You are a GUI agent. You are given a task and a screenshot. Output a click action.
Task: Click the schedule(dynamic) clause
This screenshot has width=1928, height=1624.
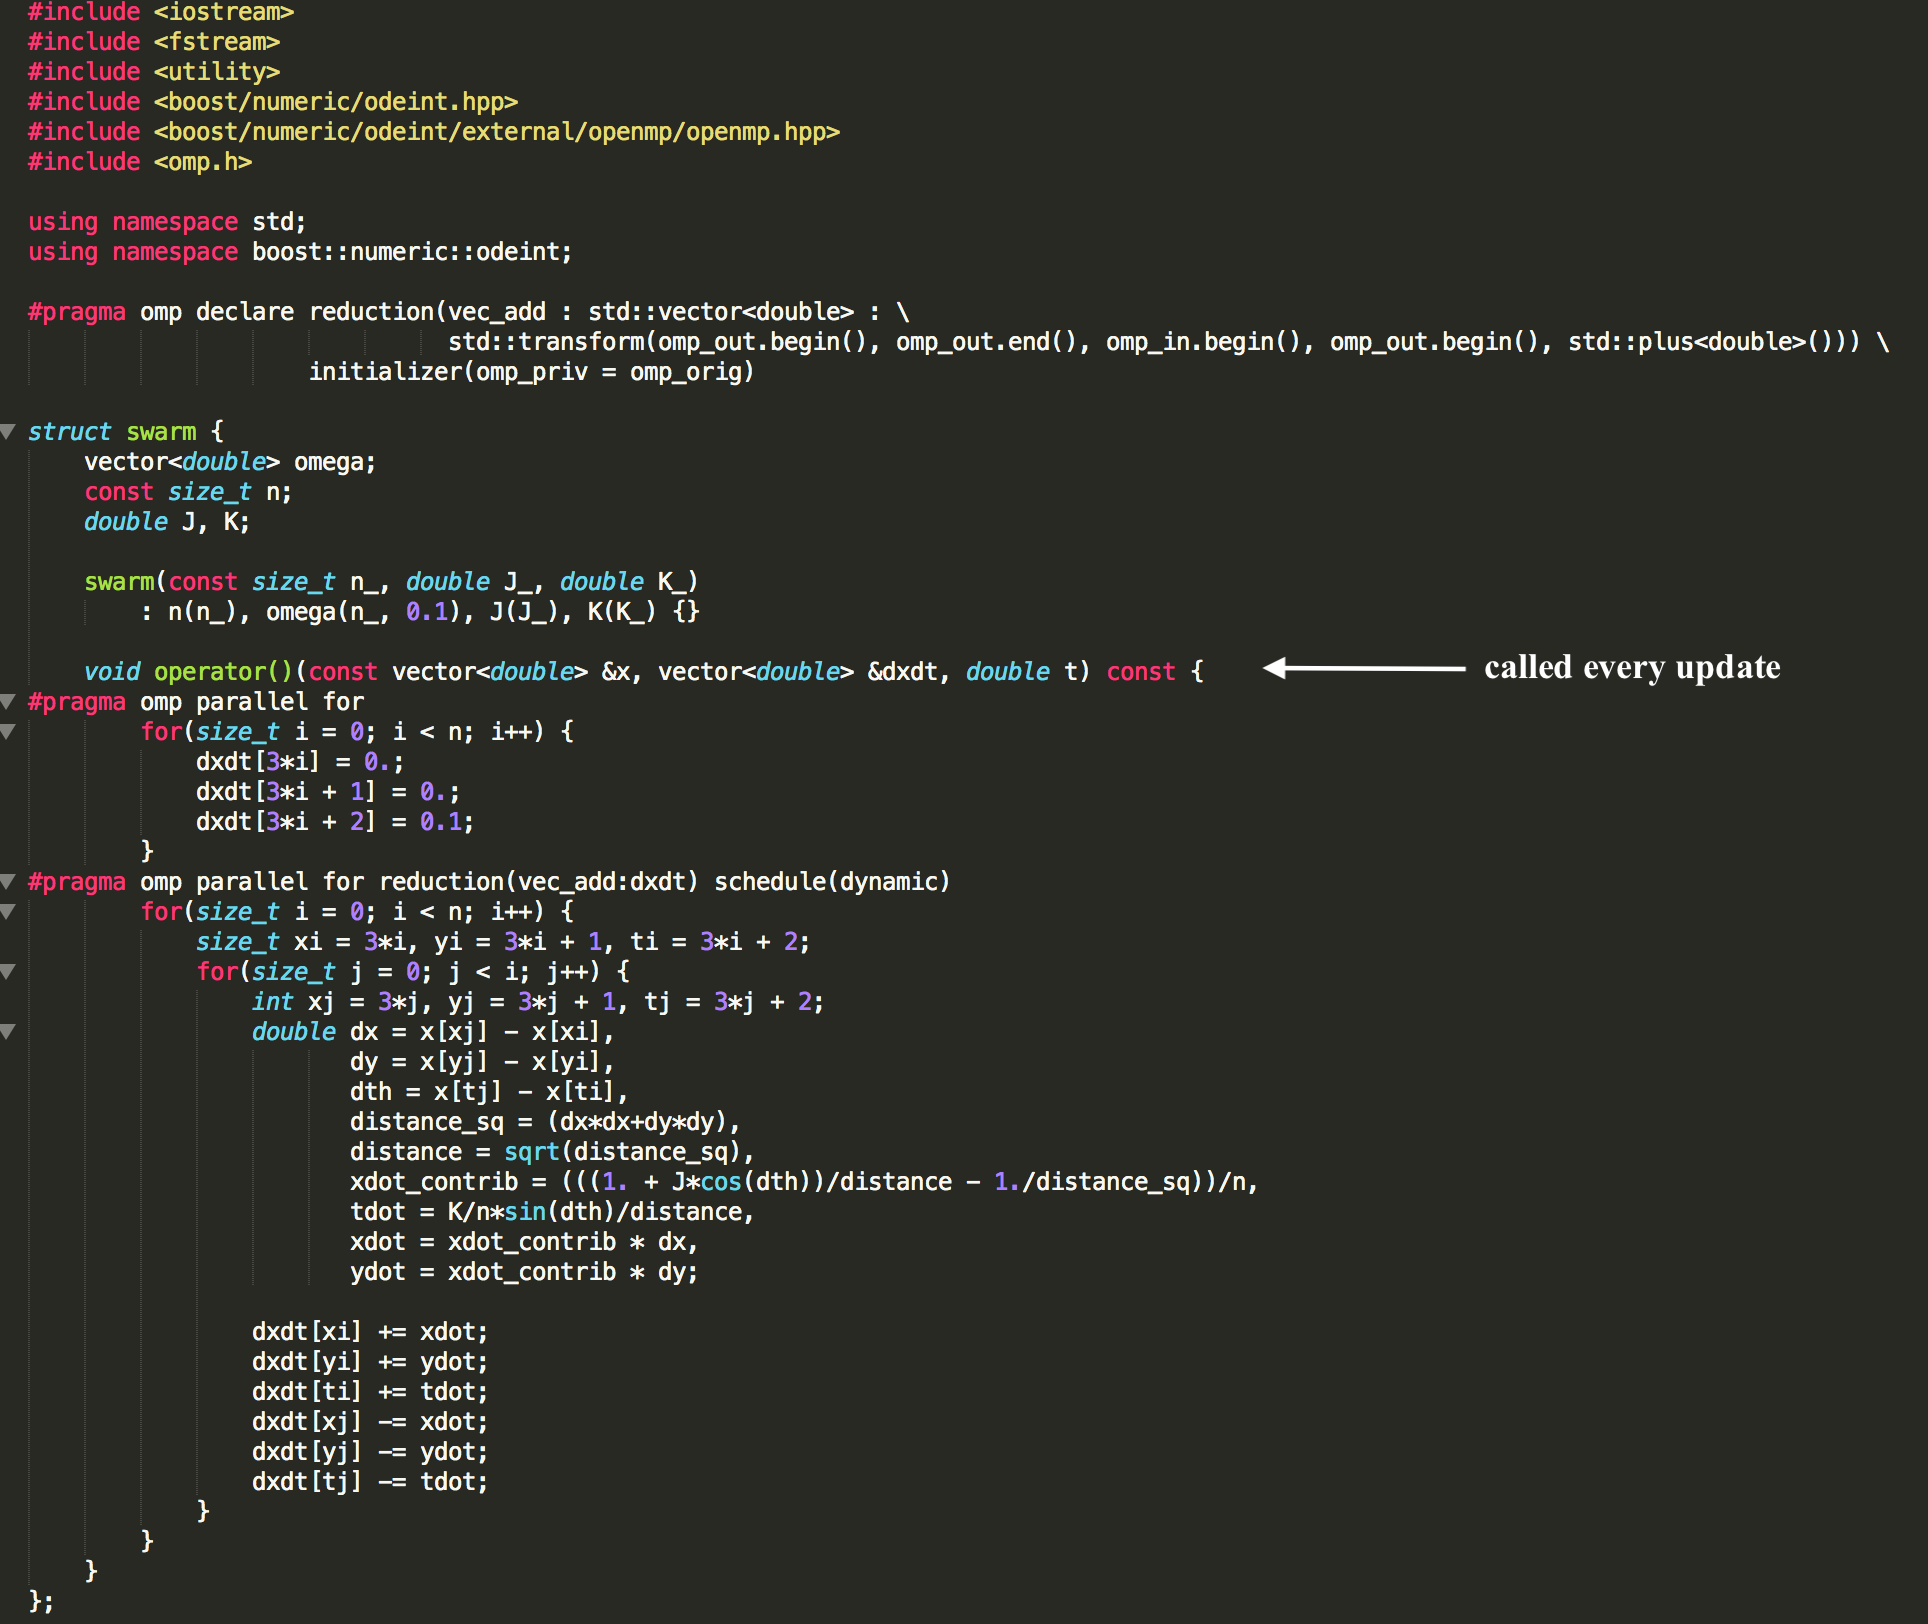tap(831, 882)
